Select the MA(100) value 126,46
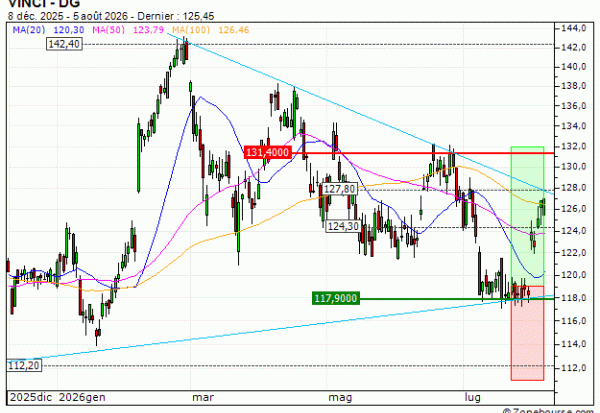Viewport: 600px width, 413px height. (x=234, y=30)
